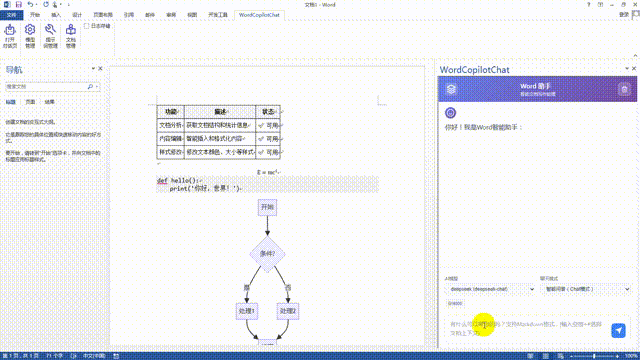This screenshot has width=640, height=360.
Task: Click the Redo icon in quick access toolbar
Action: tap(46, 4)
